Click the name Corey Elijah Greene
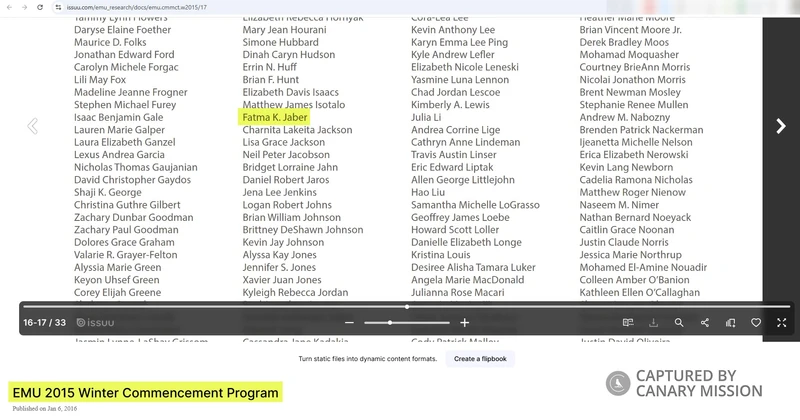 click(117, 293)
